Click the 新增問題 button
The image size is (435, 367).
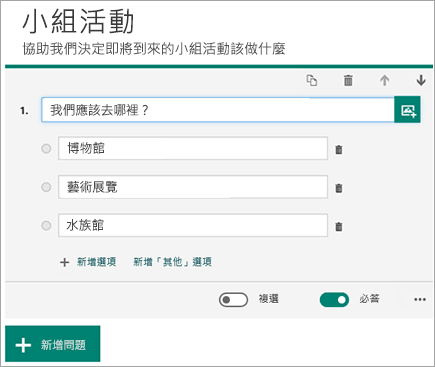[53, 344]
